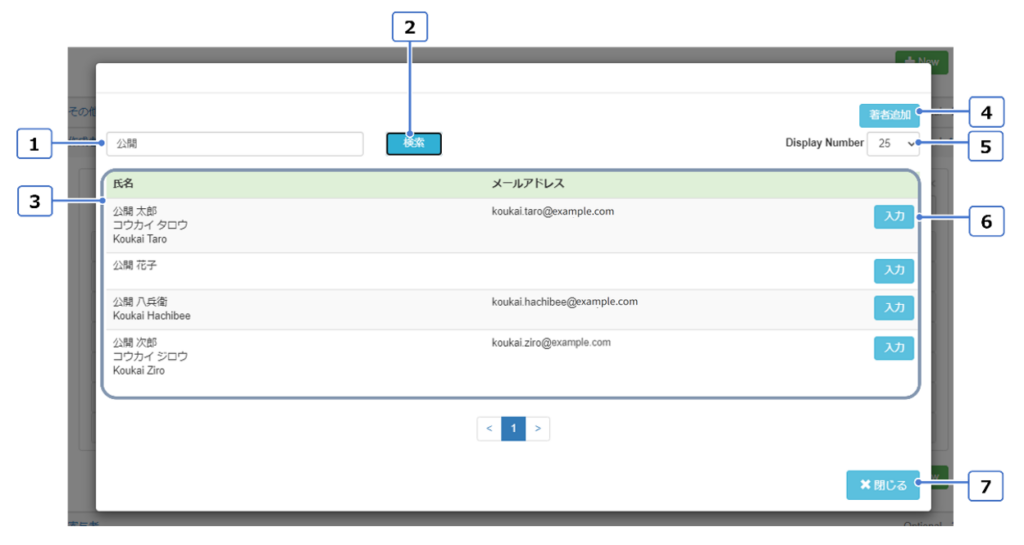Go to previous page with left chevron
1024x545 pixels.
(x=489, y=429)
